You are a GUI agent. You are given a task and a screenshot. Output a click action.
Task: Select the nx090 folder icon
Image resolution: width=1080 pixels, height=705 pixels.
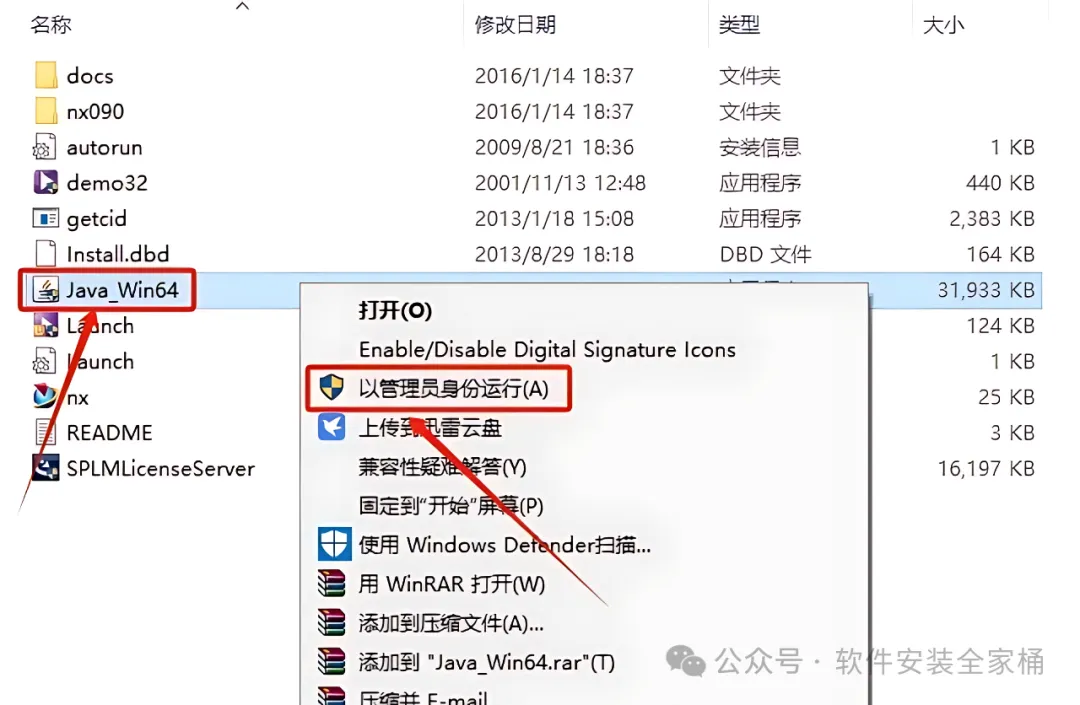[46, 111]
